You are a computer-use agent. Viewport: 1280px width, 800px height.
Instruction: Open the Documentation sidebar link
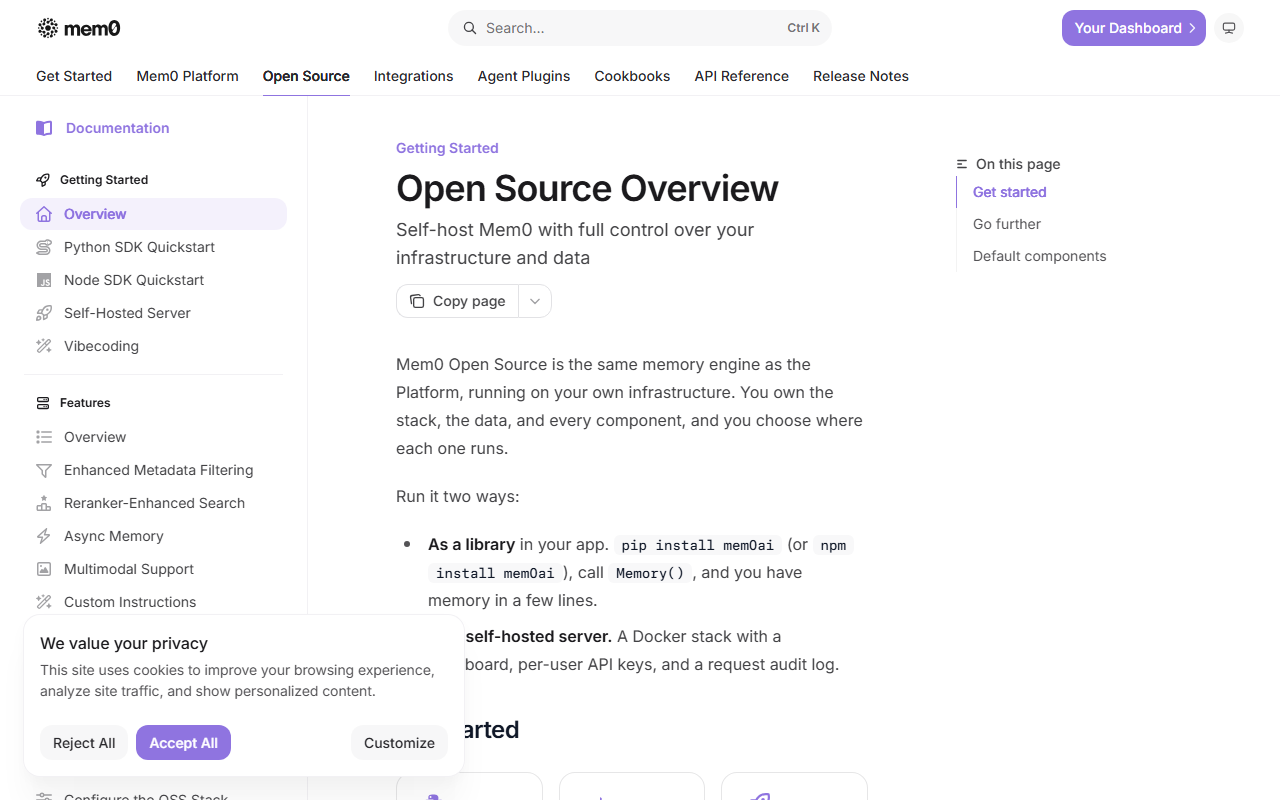coord(118,128)
